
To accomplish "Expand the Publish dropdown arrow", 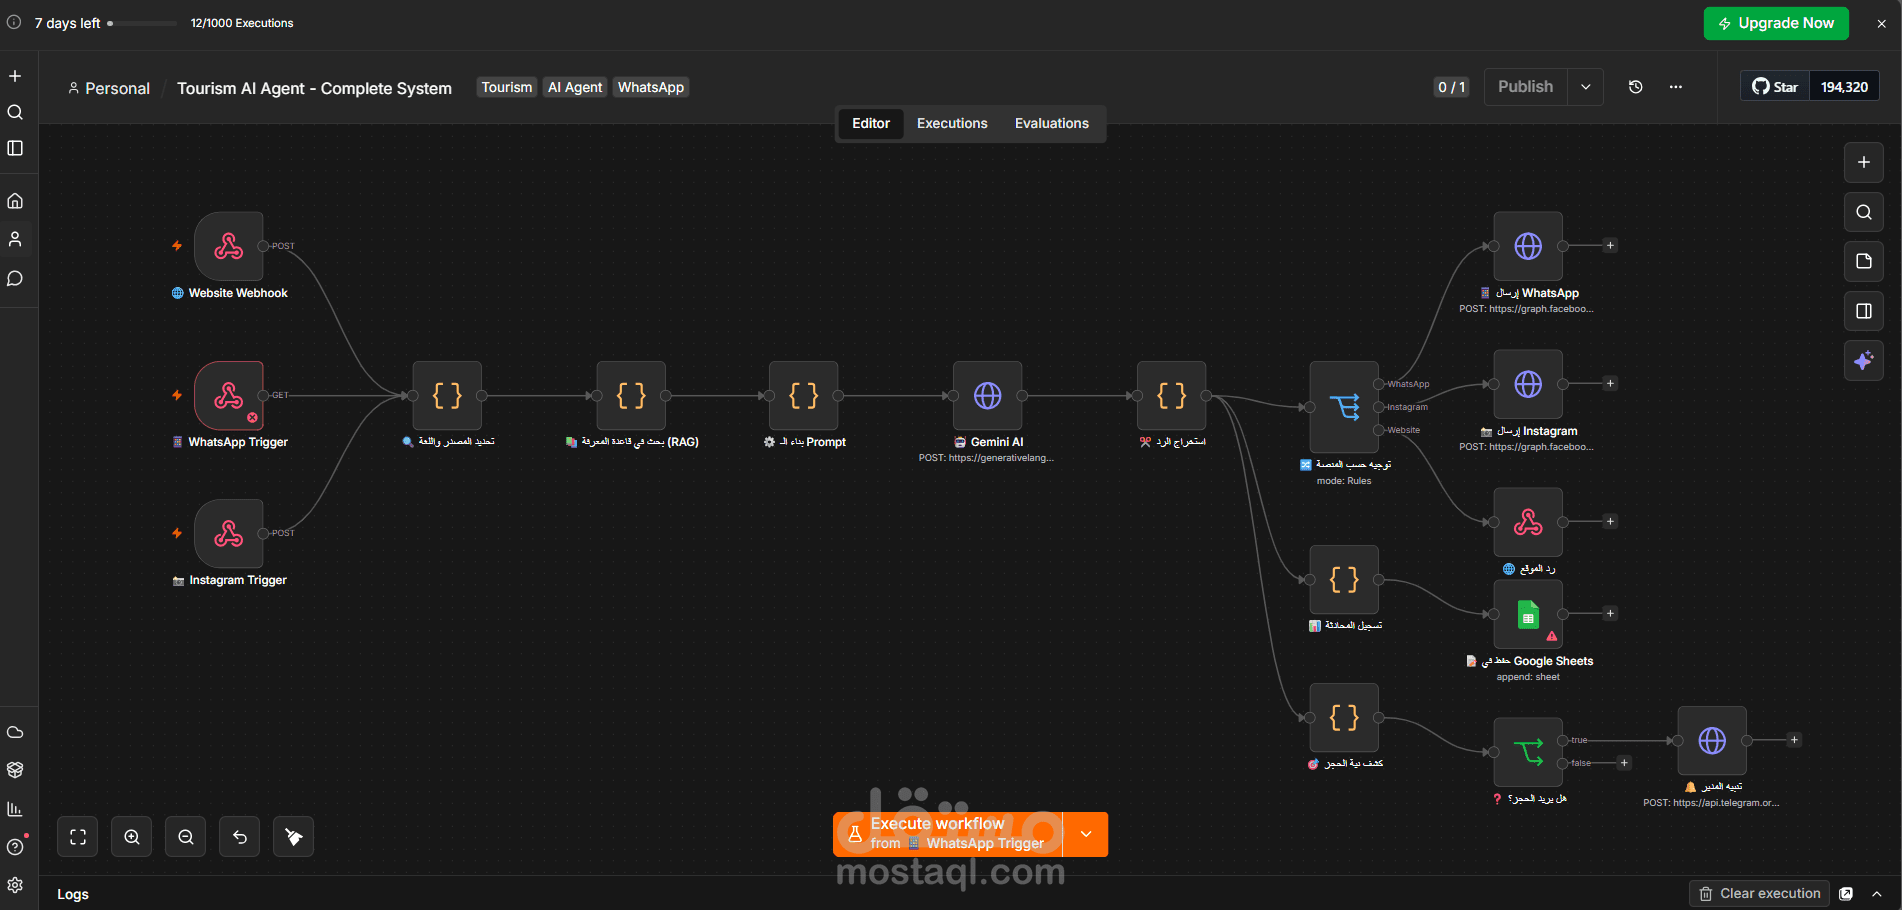I will [1586, 87].
